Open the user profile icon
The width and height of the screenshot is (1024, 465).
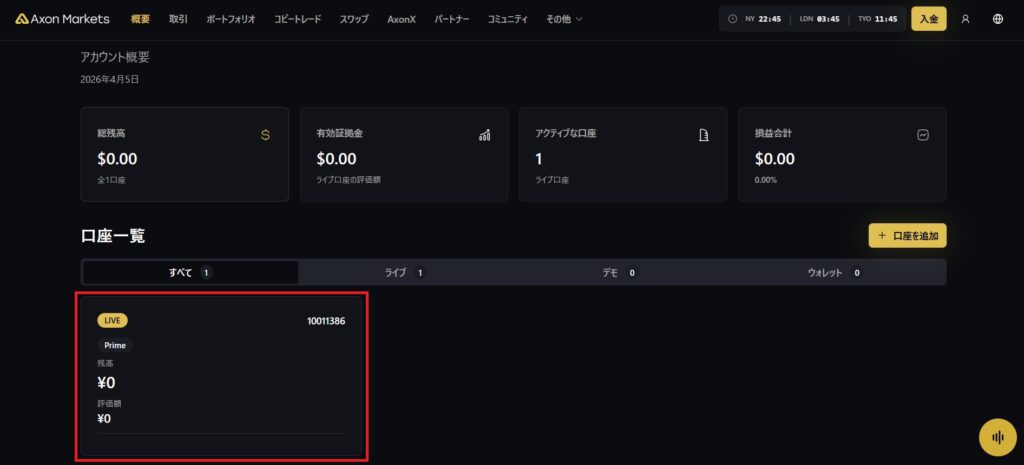(965, 19)
